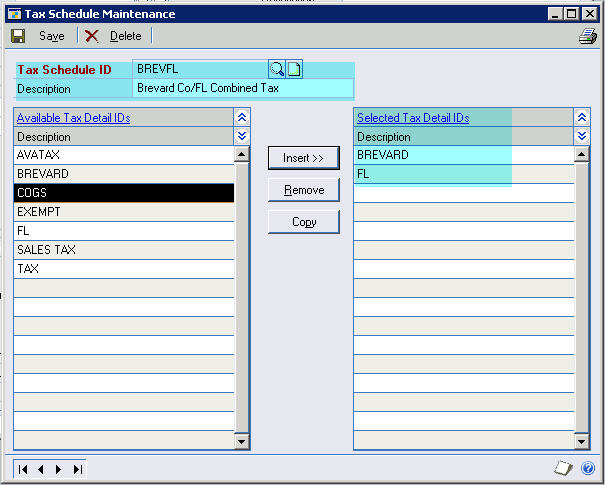Viewport: 605px width, 485px height.
Task: Select BREVARD in the selected list
Action: pos(464,155)
